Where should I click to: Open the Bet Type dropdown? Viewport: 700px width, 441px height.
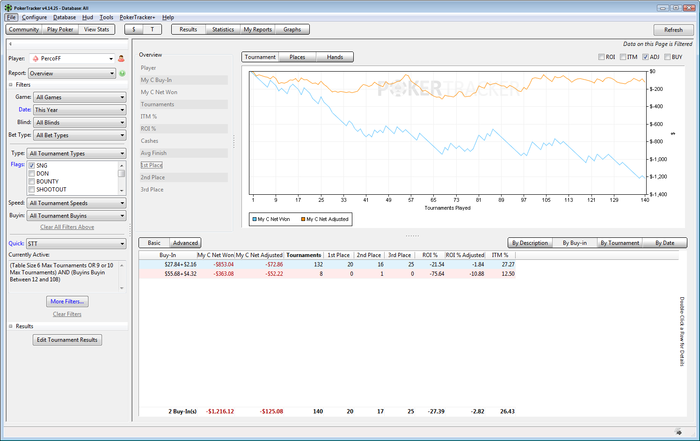pyautogui.click(x=80, y=135)
